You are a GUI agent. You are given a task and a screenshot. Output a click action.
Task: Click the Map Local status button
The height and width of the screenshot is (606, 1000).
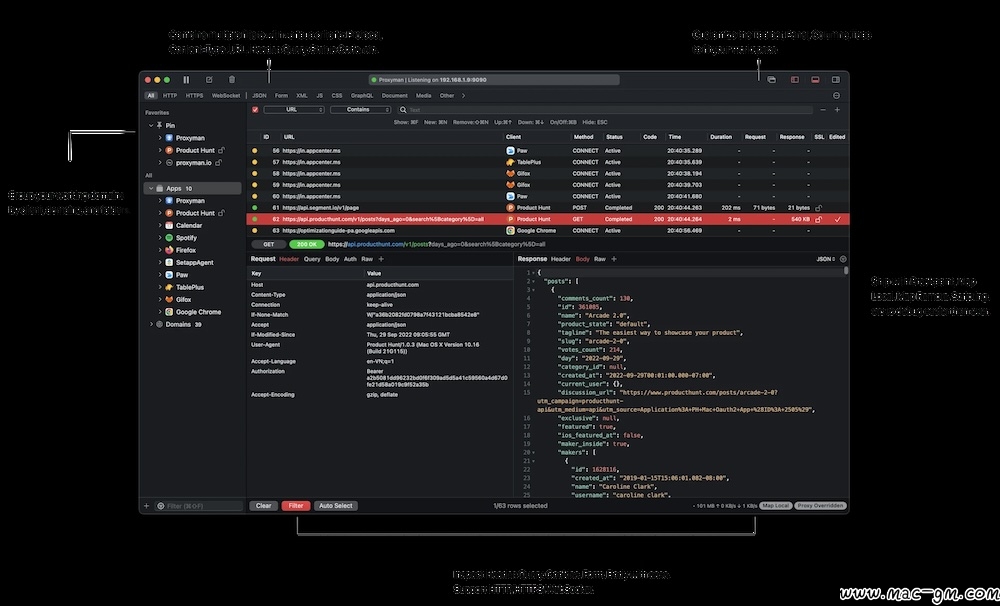[776, 506]
